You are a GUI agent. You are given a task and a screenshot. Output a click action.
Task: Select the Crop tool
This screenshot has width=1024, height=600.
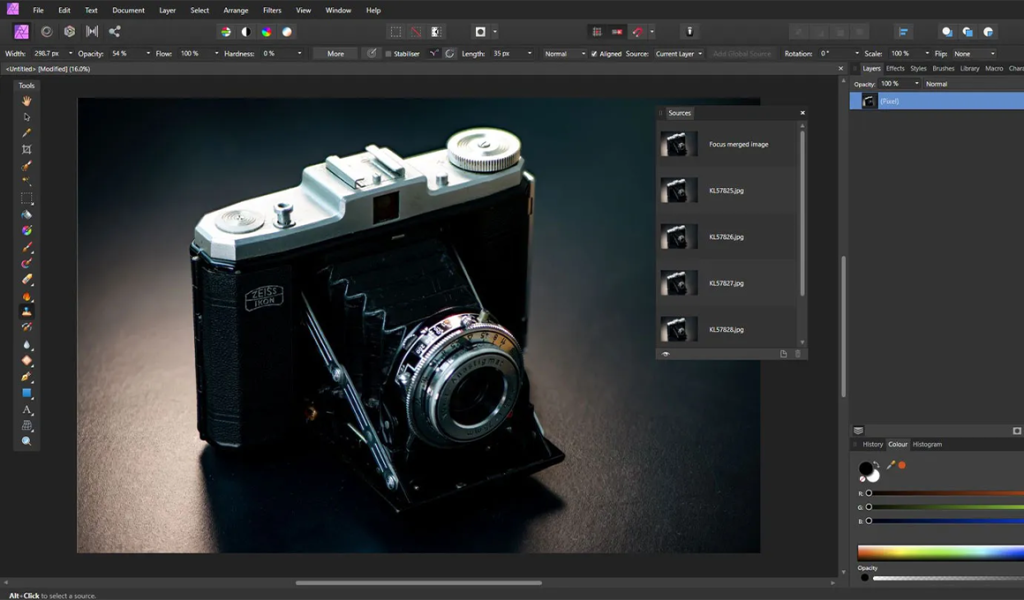tap(27, 150)
